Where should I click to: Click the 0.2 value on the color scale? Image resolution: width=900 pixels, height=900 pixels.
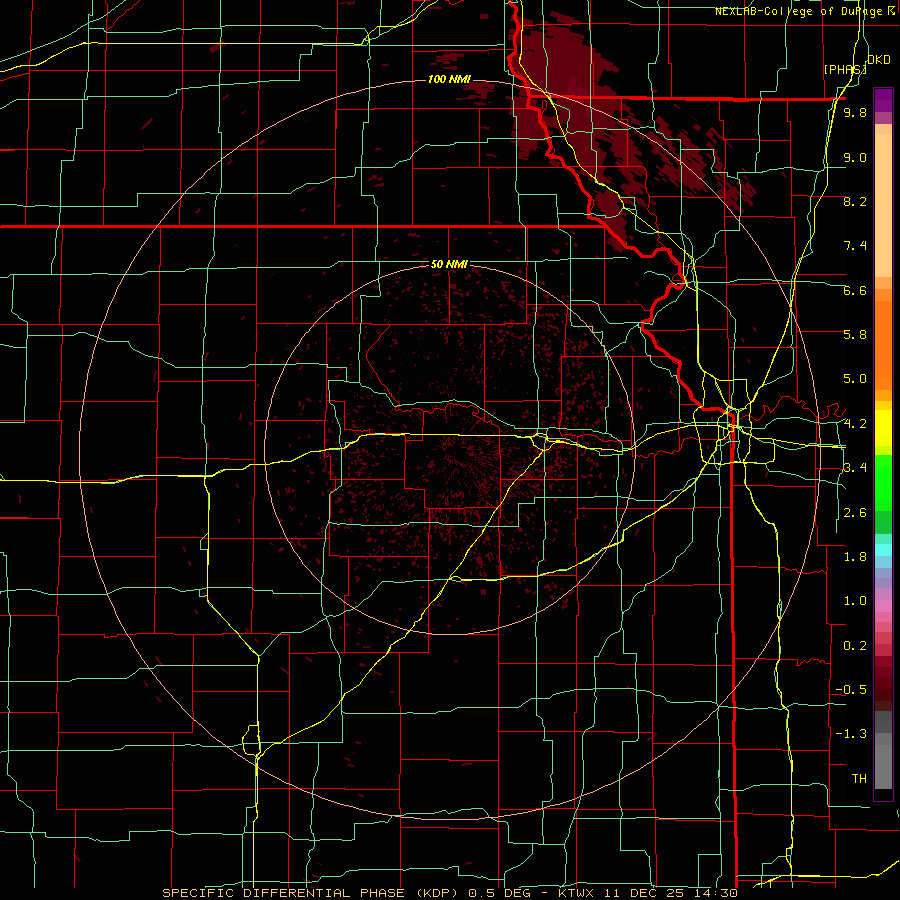tap(855, 646)
